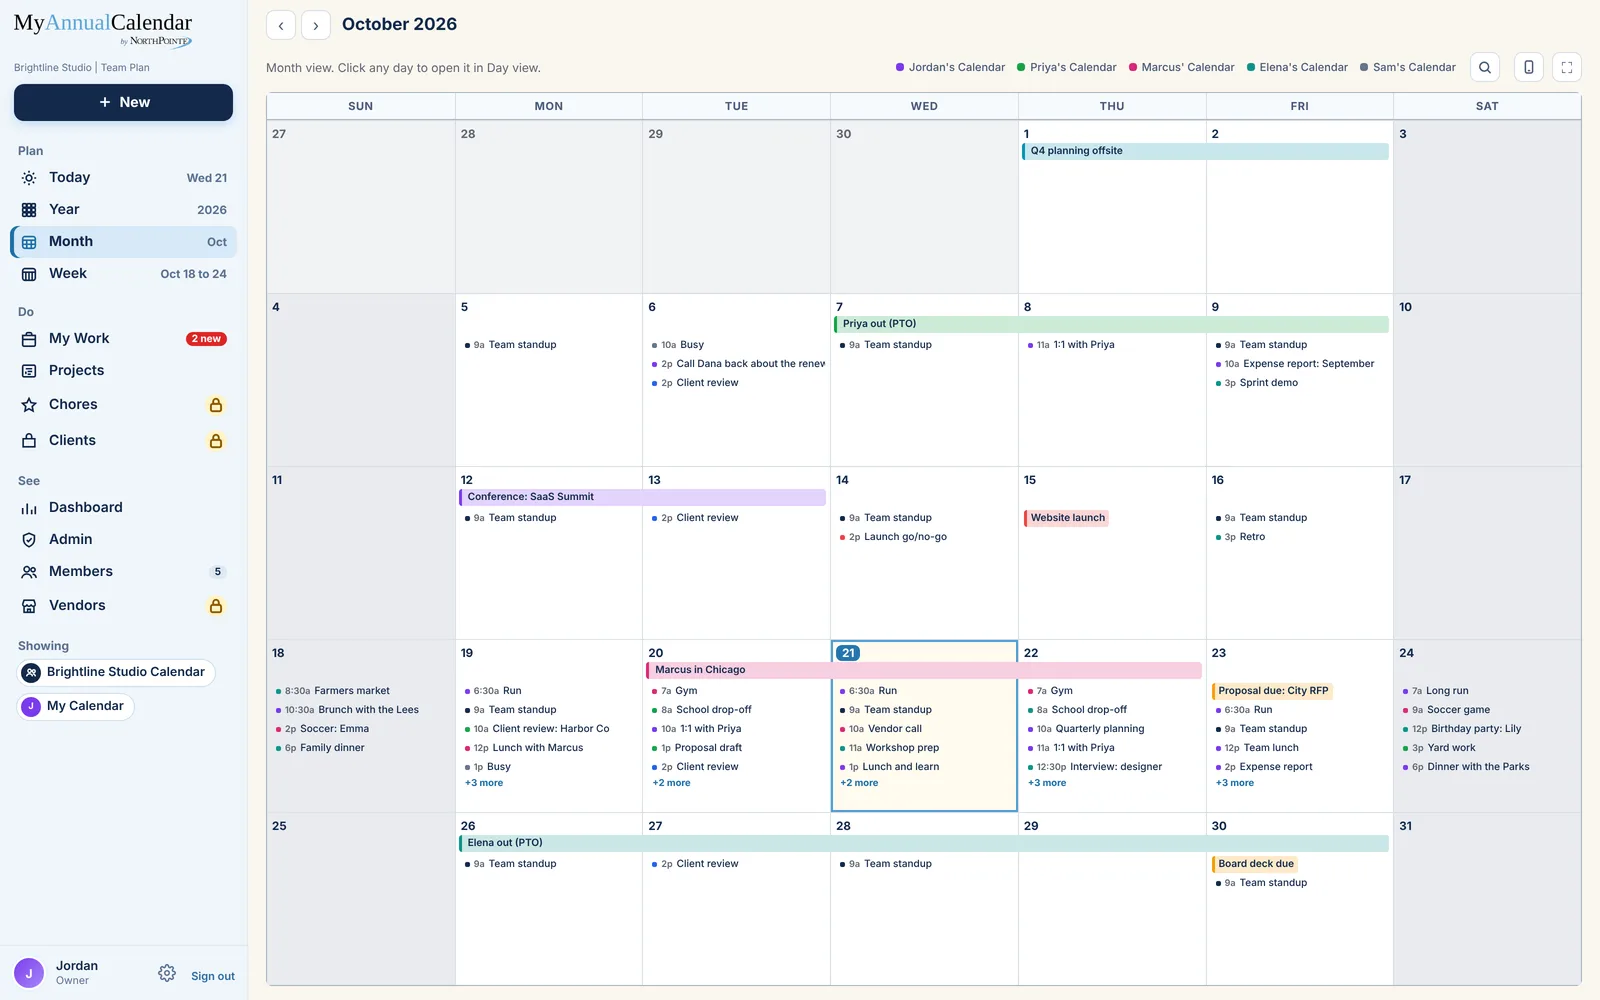Click the Projects list icon
This screenshot has width=1600, height=1000.
coord(29,371)
